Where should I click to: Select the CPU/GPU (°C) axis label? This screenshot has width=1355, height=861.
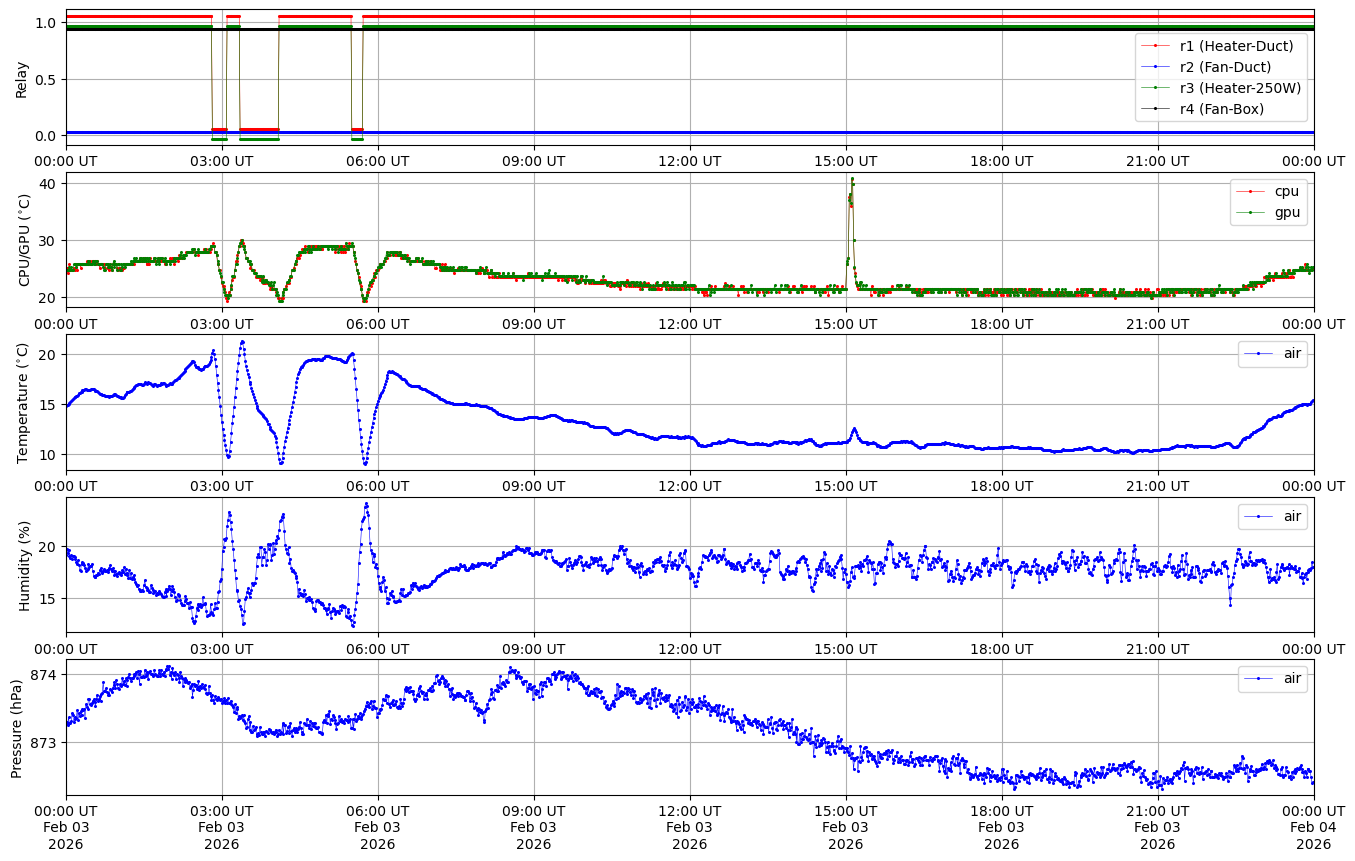point(24,240)
